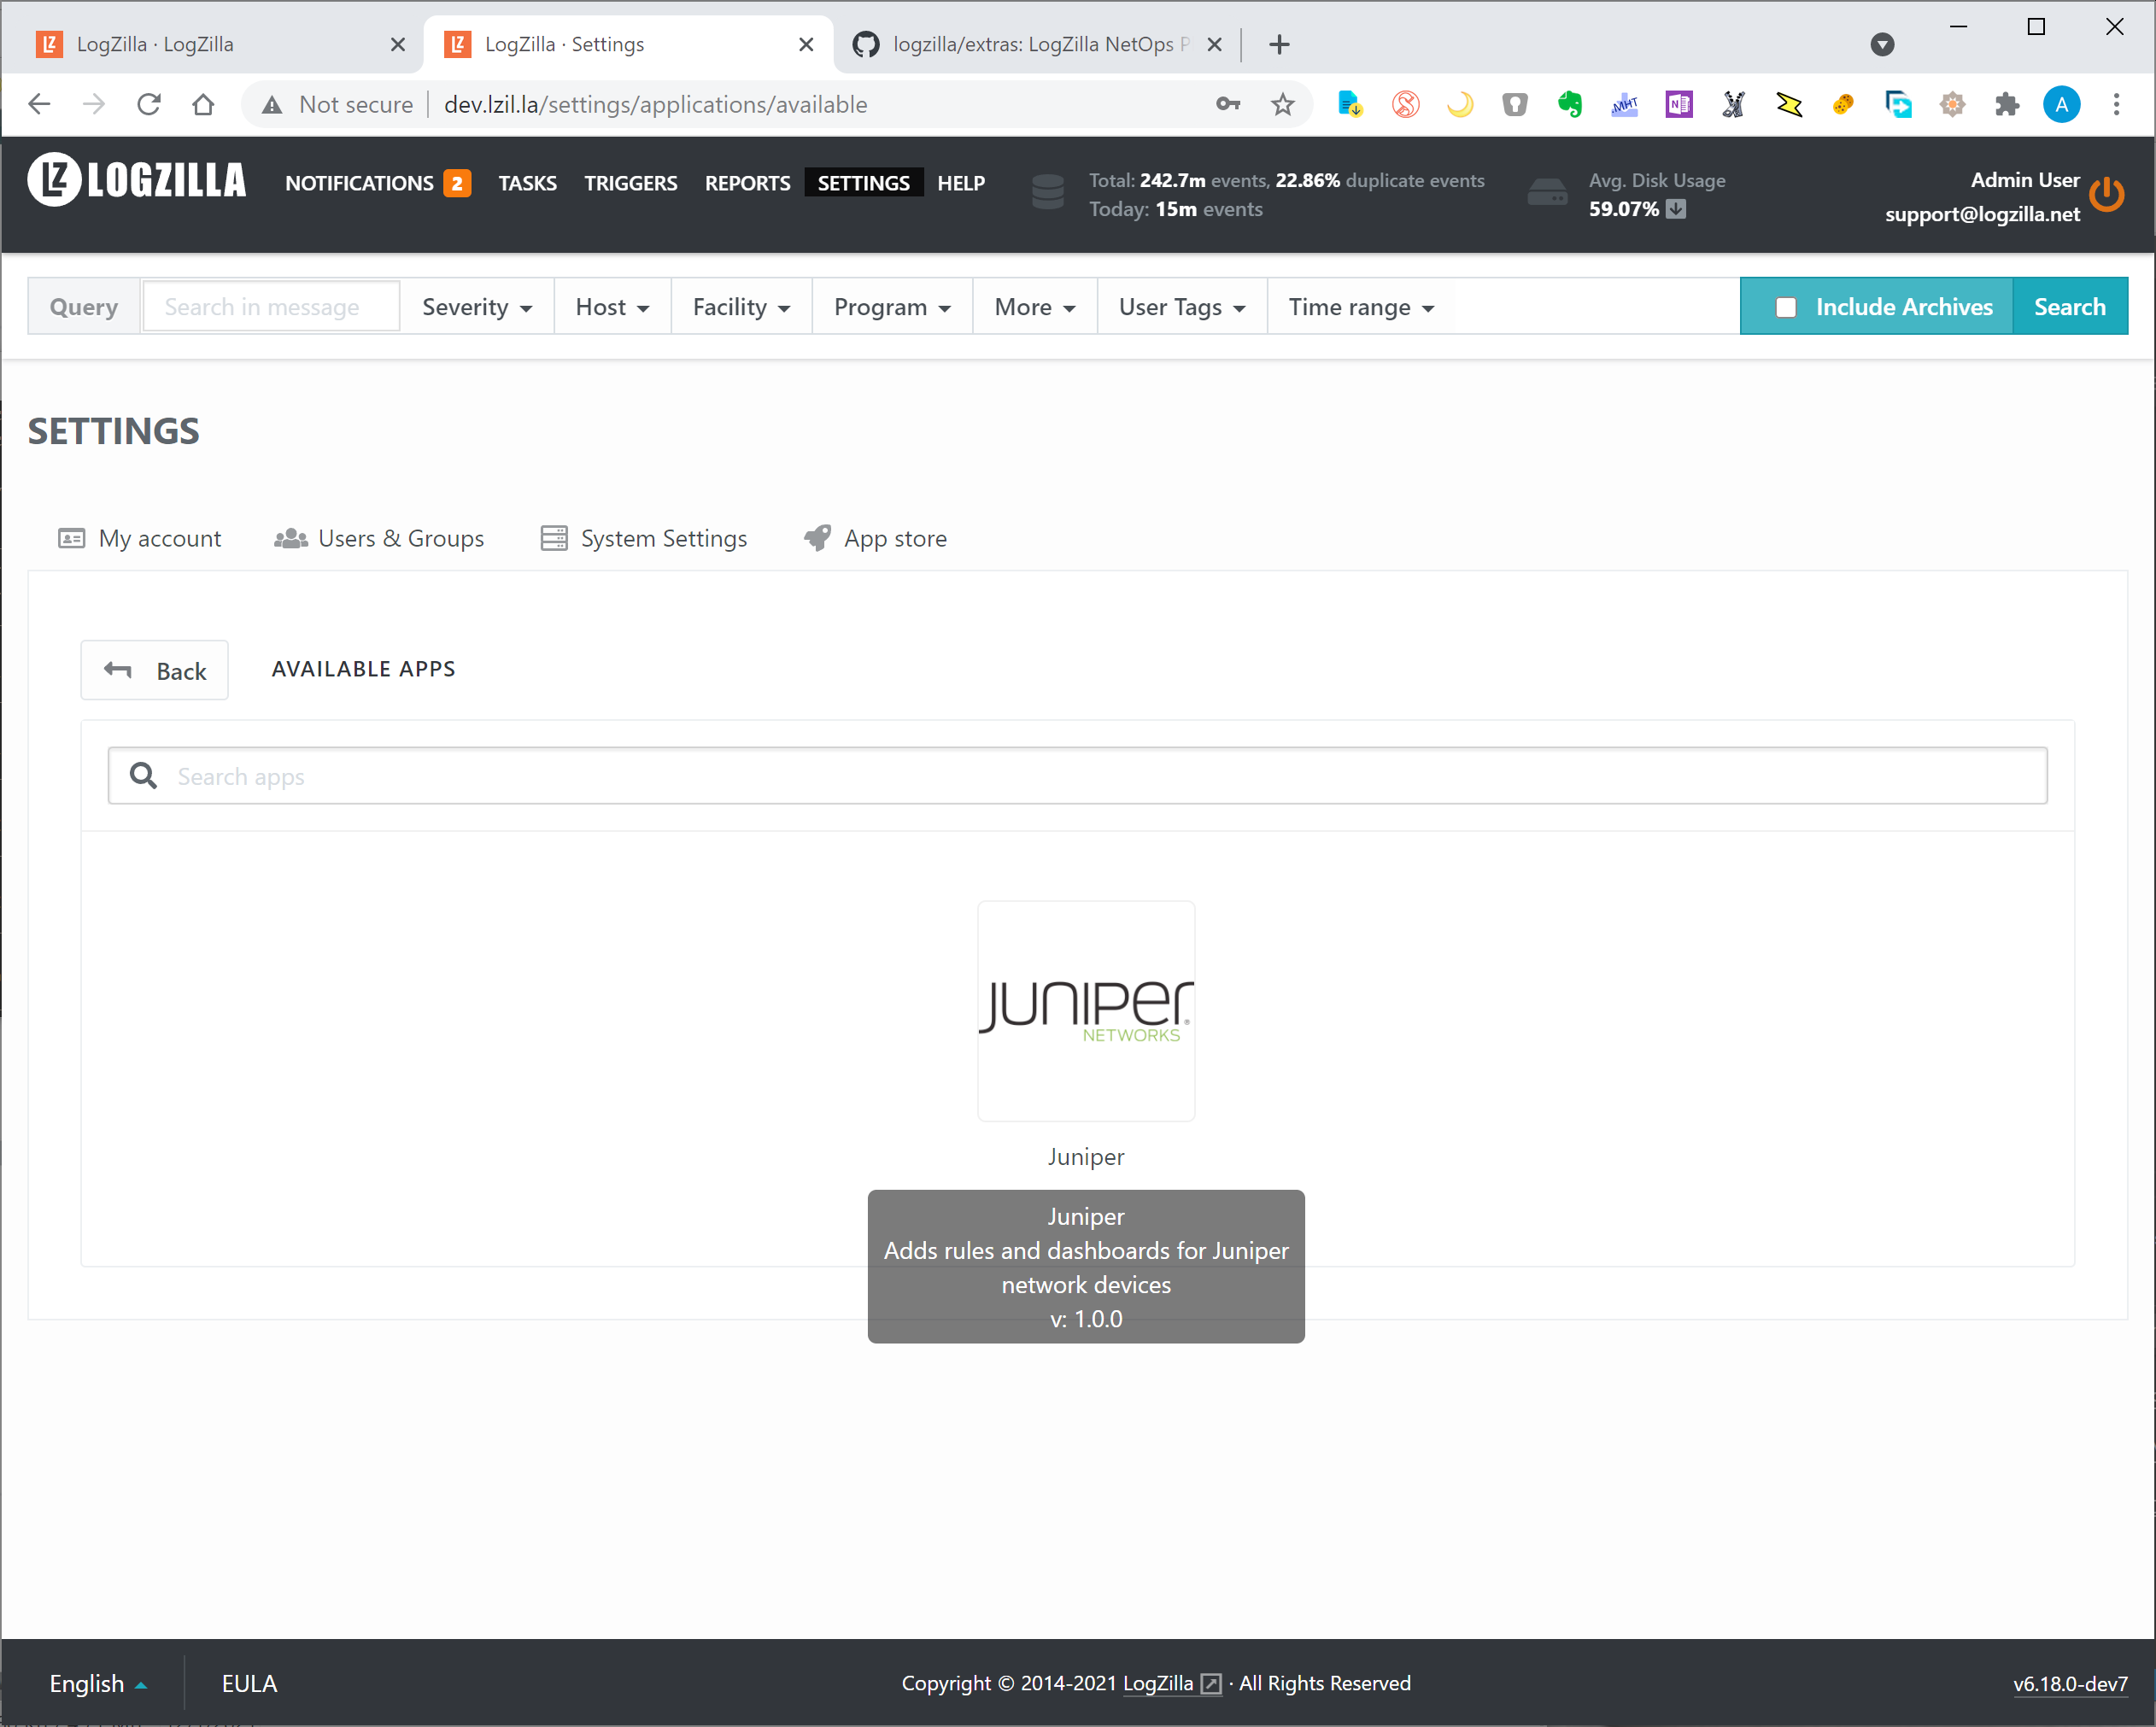Click the Back button above Available Apps
This screenshot has height=1727, width=2156.
pyautogui.click(x=154, y=670)
